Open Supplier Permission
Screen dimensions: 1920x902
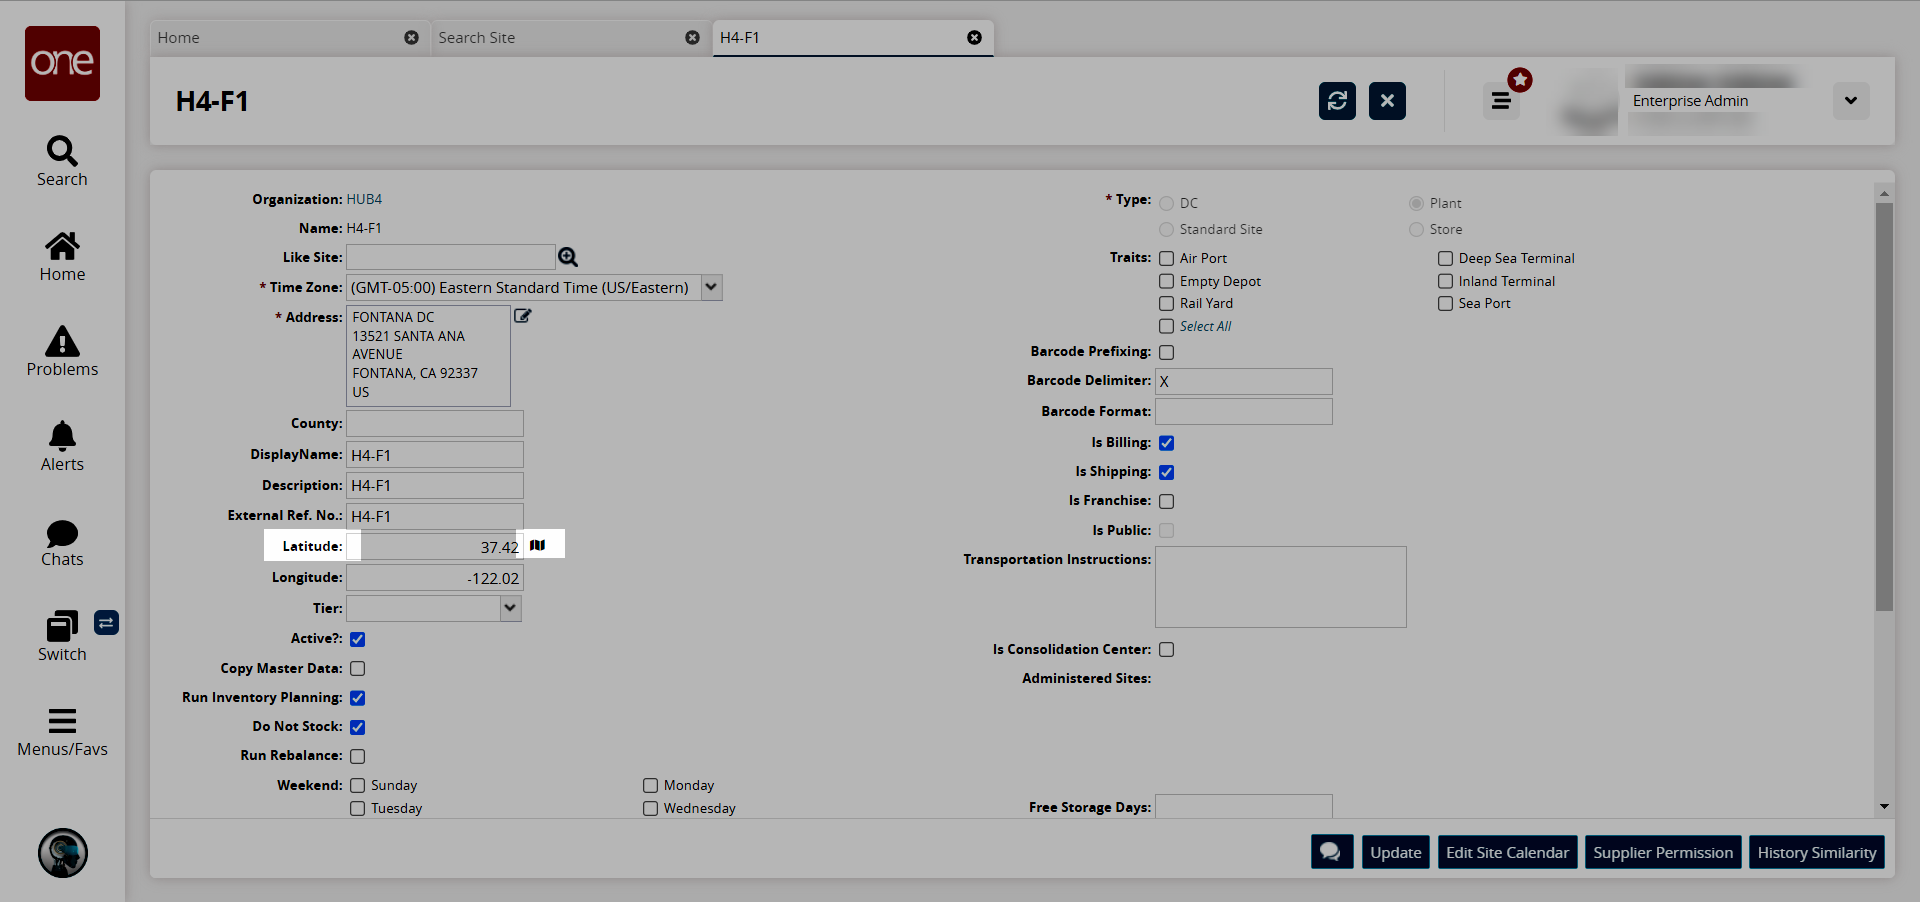pos(1663,852)
